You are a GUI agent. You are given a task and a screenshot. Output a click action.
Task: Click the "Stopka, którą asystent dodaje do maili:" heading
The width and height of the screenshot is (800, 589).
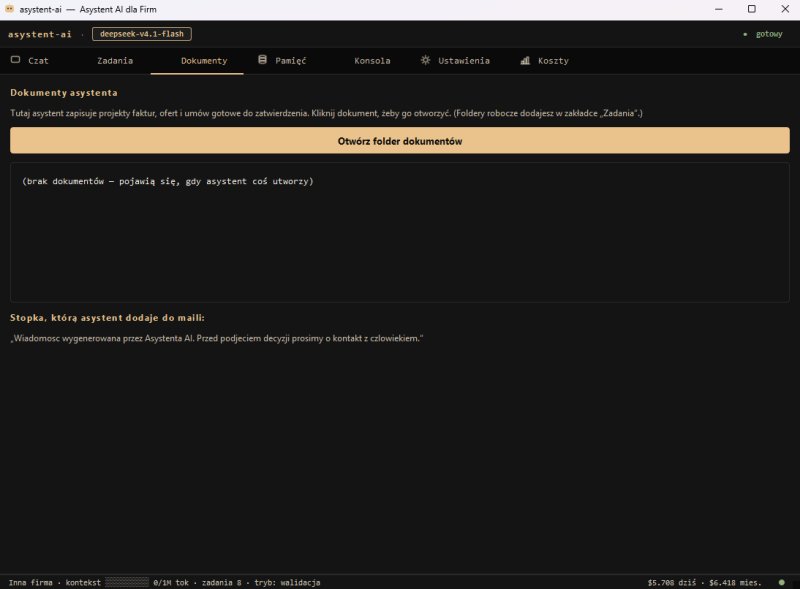point(107,318)
